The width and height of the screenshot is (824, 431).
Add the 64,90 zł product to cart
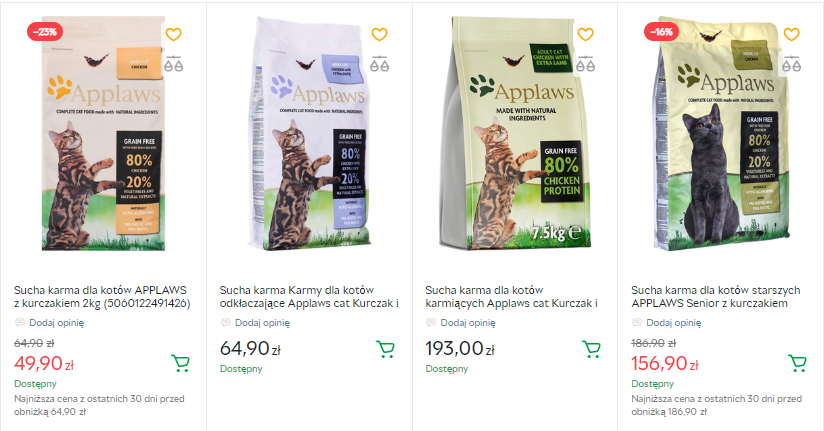pyautogui.click(x=386, y=349)
